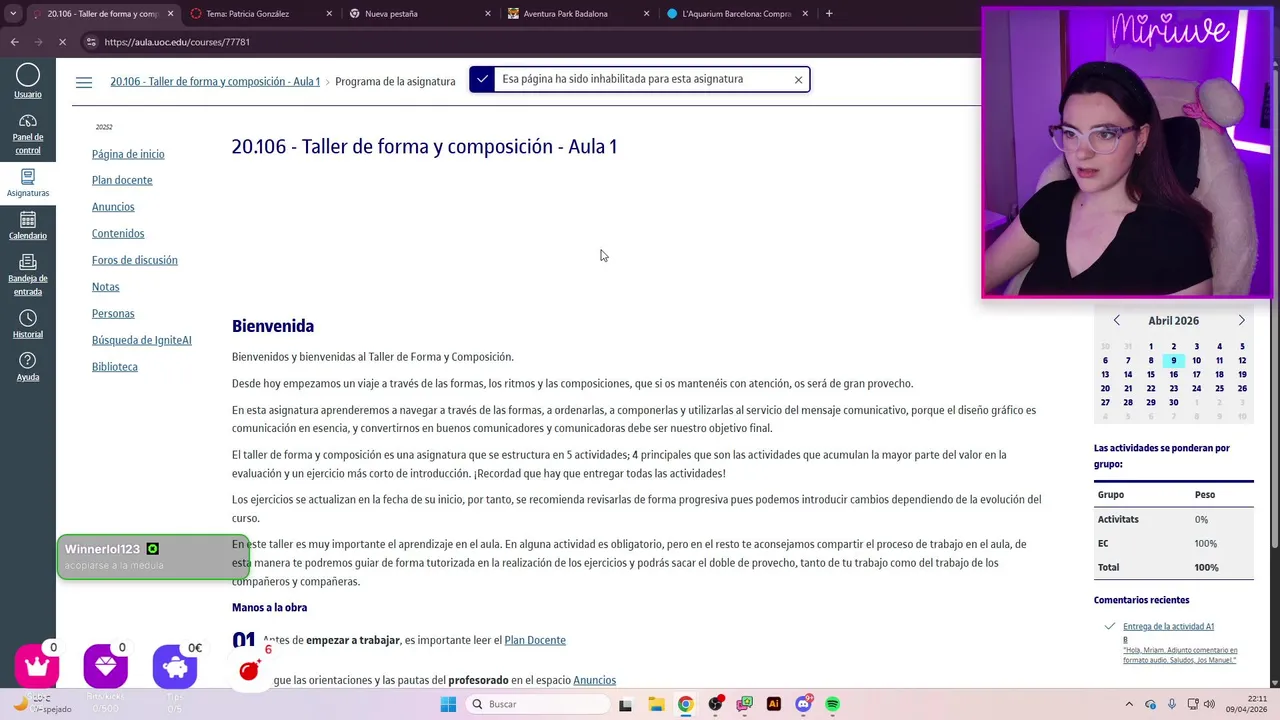
Task: Open Plan docente in the course menu
Action: [122, 180]
